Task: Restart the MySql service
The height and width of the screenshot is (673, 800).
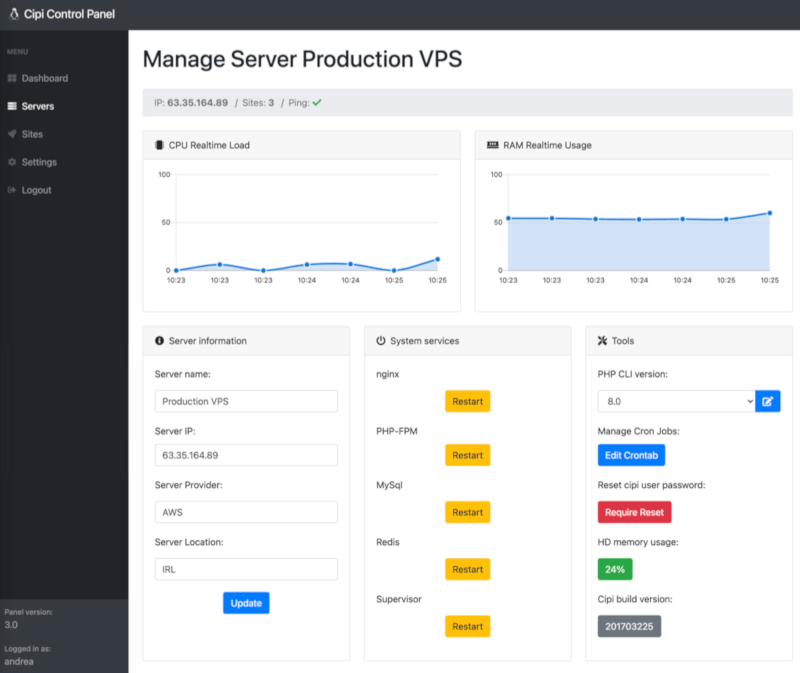Action: [x=467, y=512]
